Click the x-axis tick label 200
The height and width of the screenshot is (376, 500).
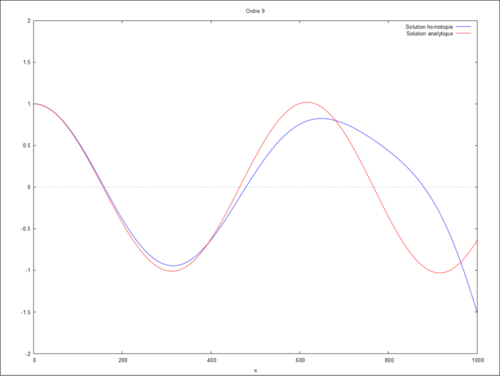[x=123, y=360]
